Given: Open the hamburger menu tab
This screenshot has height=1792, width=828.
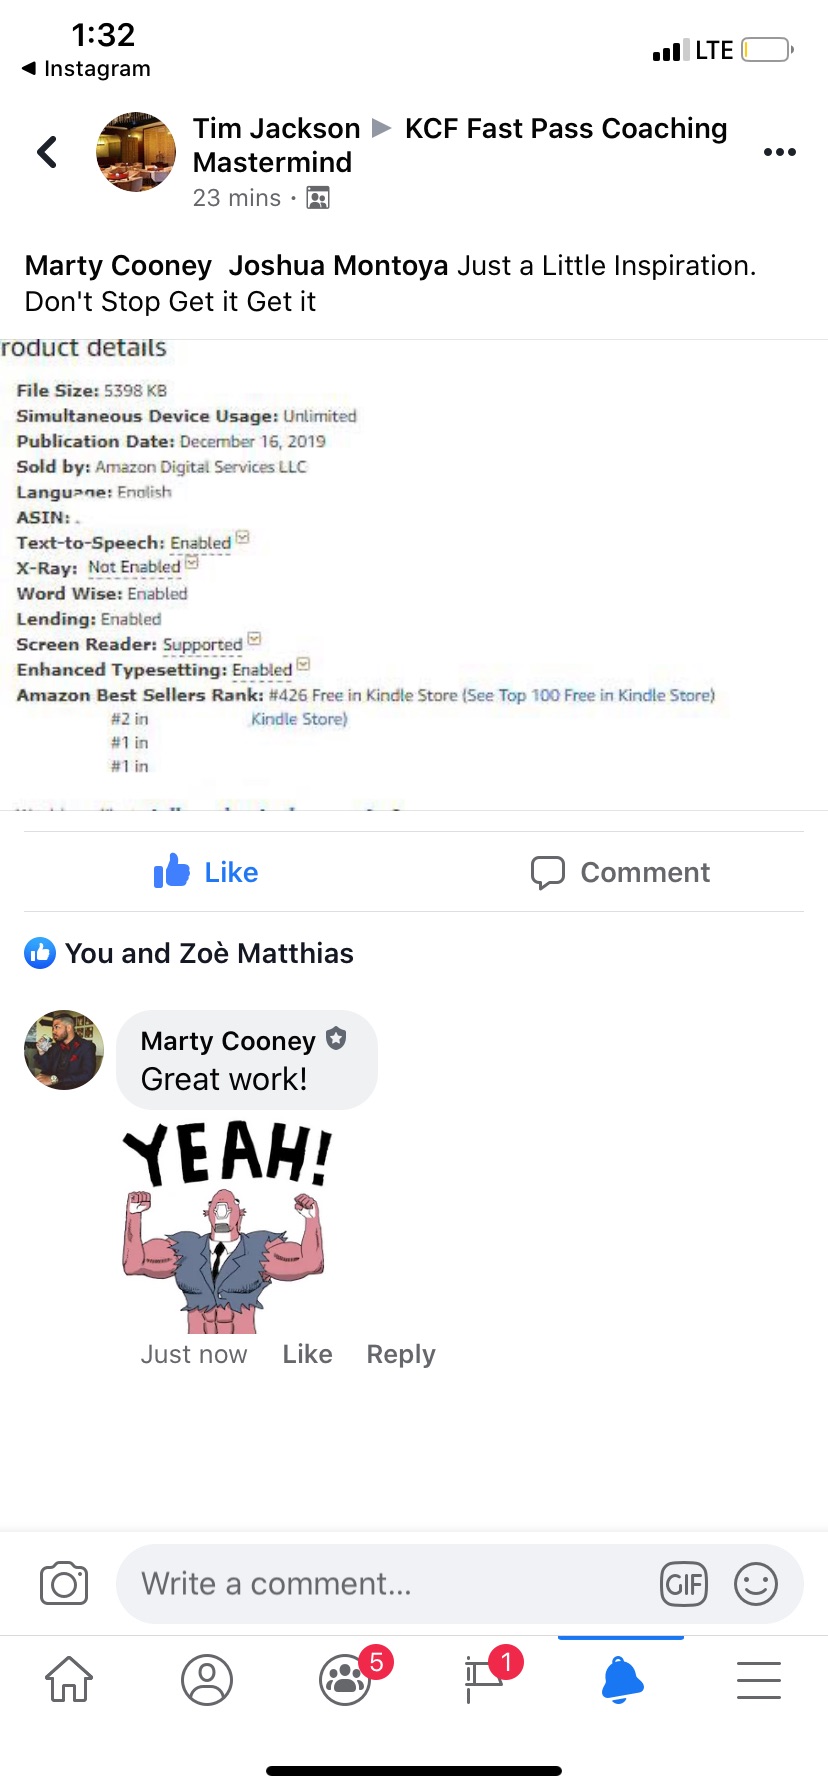Looking at the screenshot, I should tap(759, 1679).
